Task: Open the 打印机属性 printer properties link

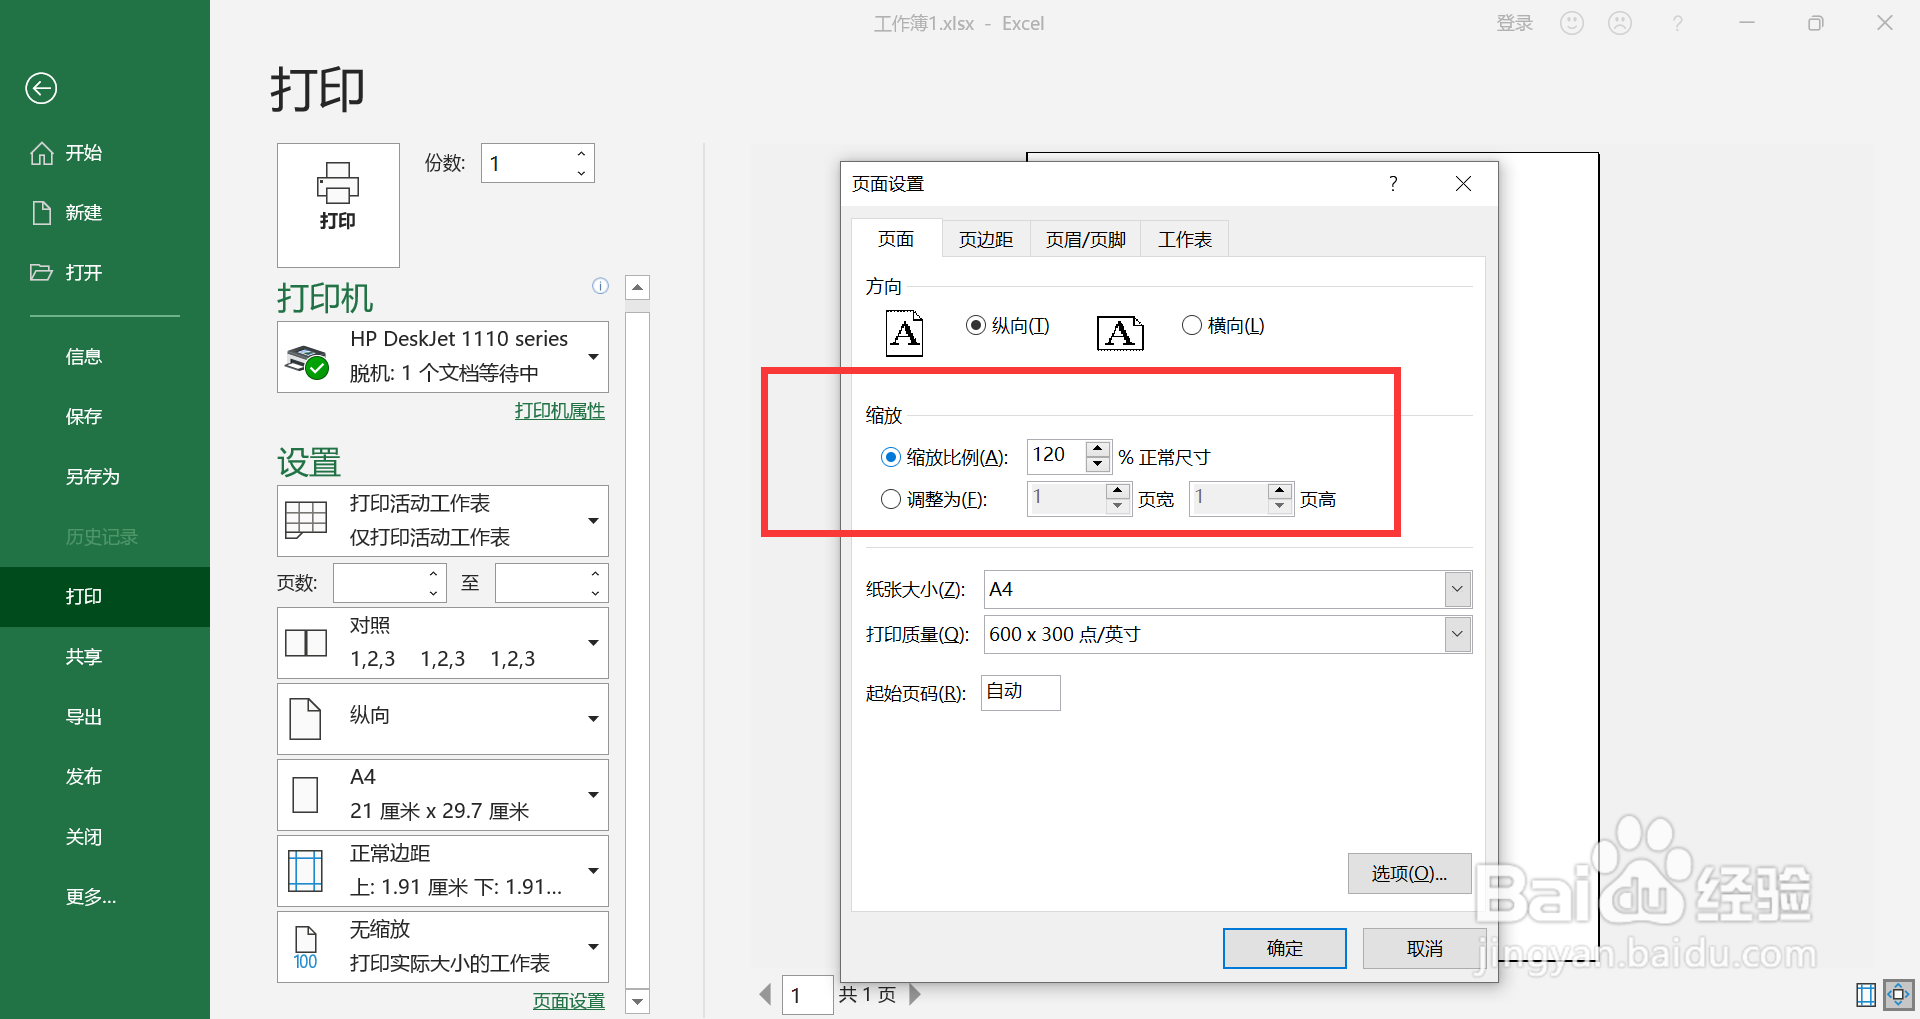Action: pos(559,410)
